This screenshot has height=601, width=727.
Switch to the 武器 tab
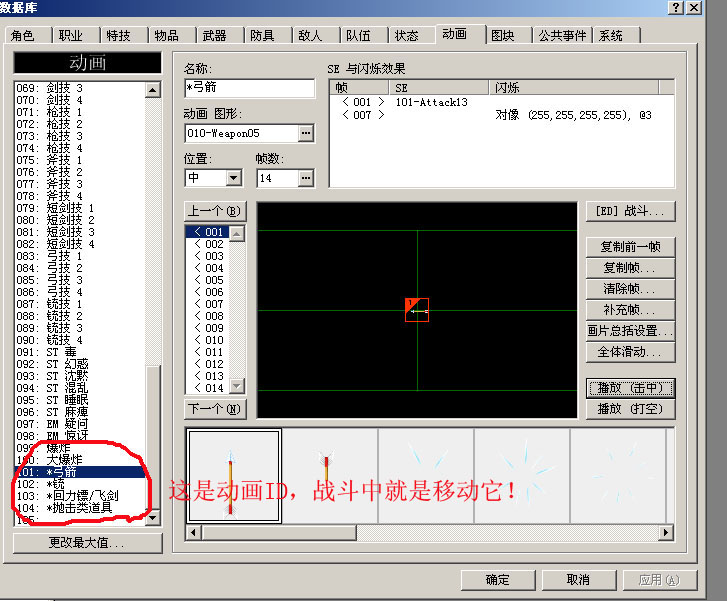(x=215, y=36)
